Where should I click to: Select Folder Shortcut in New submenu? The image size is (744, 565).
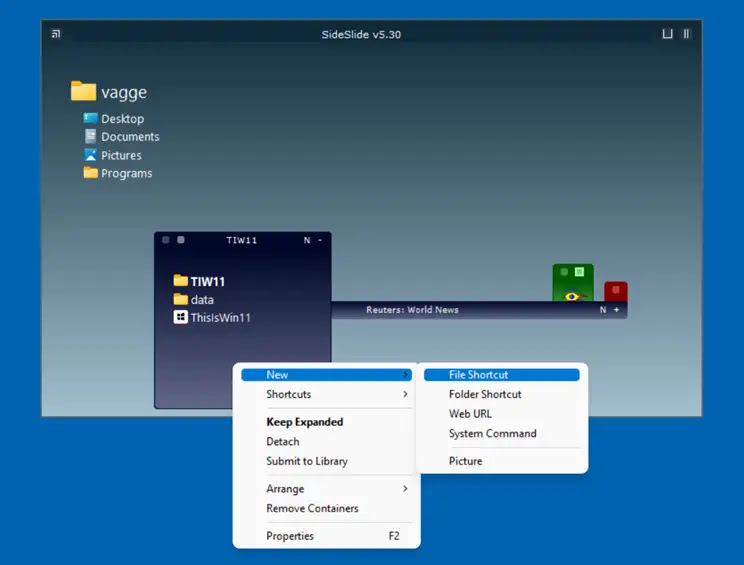tap(502, 394)
